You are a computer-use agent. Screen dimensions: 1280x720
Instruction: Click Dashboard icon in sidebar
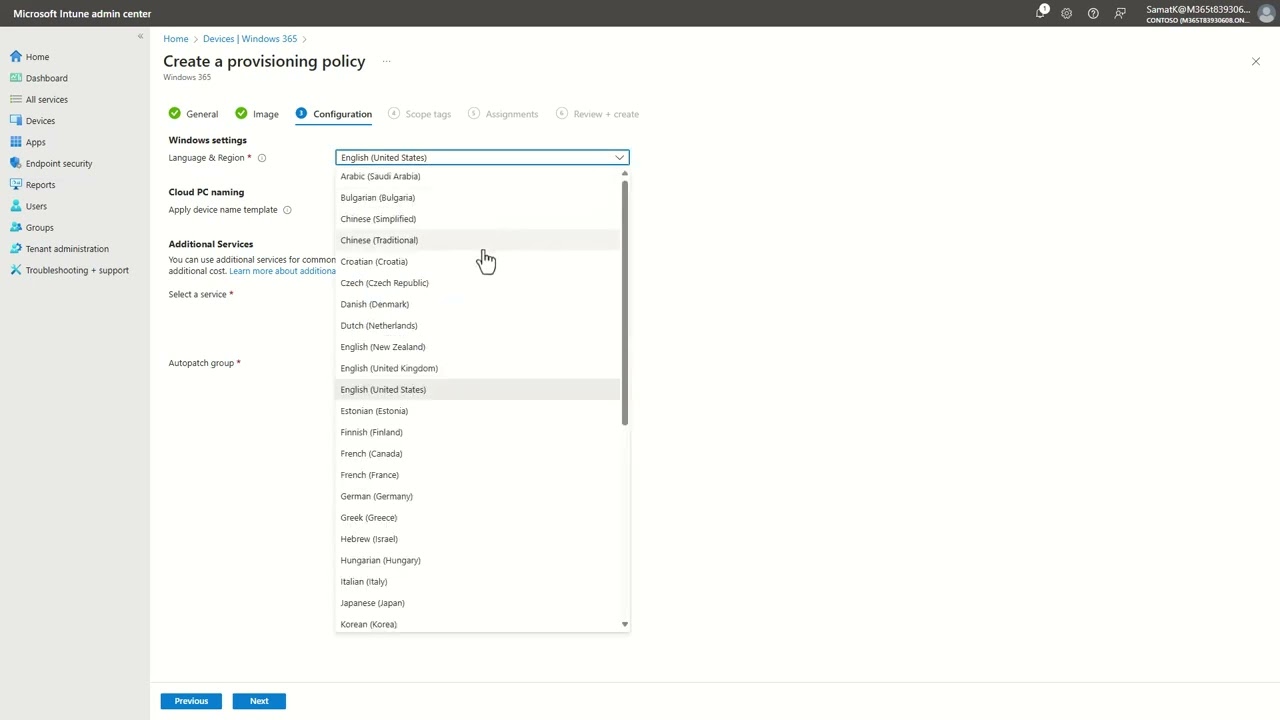click(16, 78)
